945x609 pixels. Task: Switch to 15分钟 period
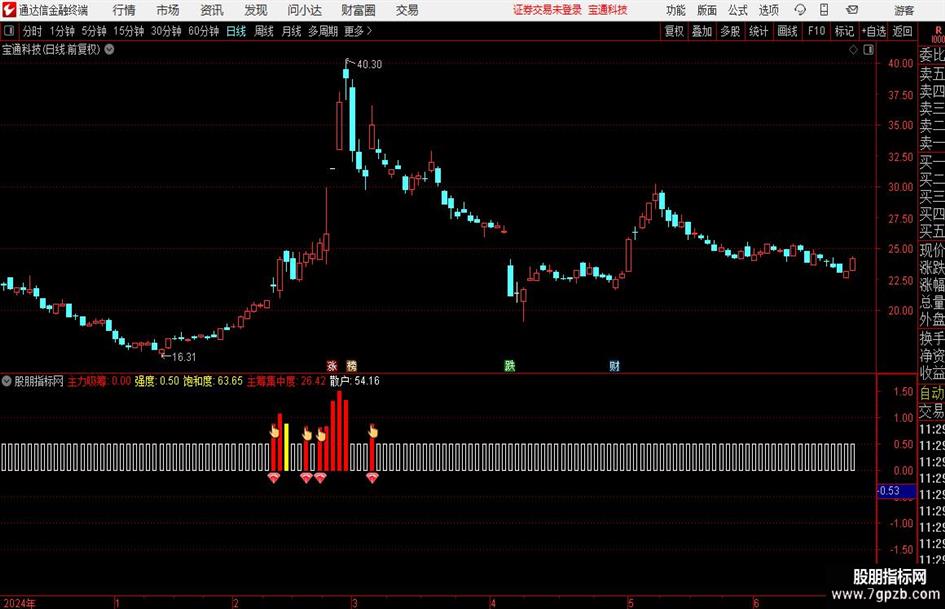coord(129,31)
